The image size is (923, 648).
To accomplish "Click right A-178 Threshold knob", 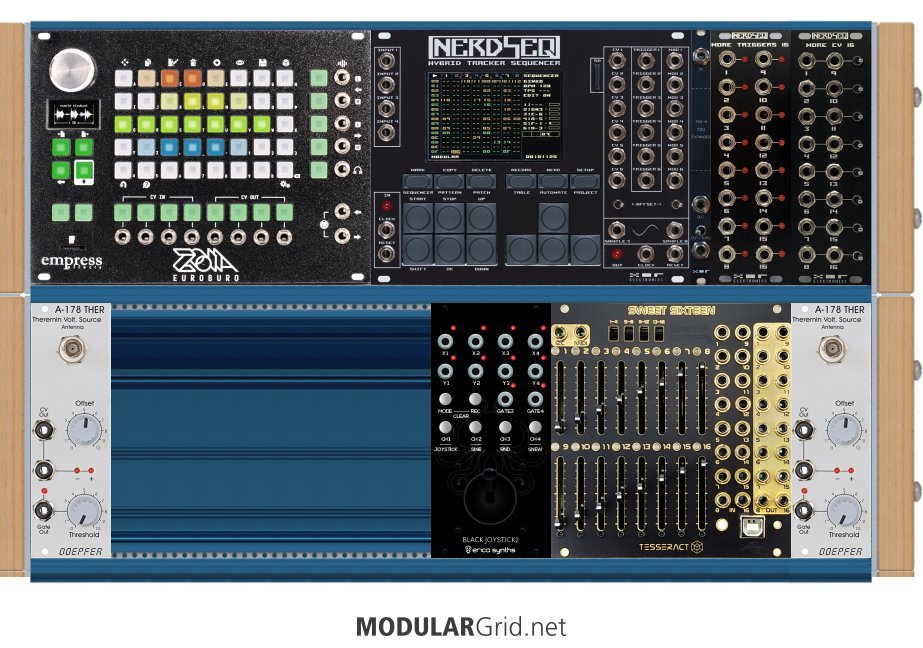I will [844, 510].
